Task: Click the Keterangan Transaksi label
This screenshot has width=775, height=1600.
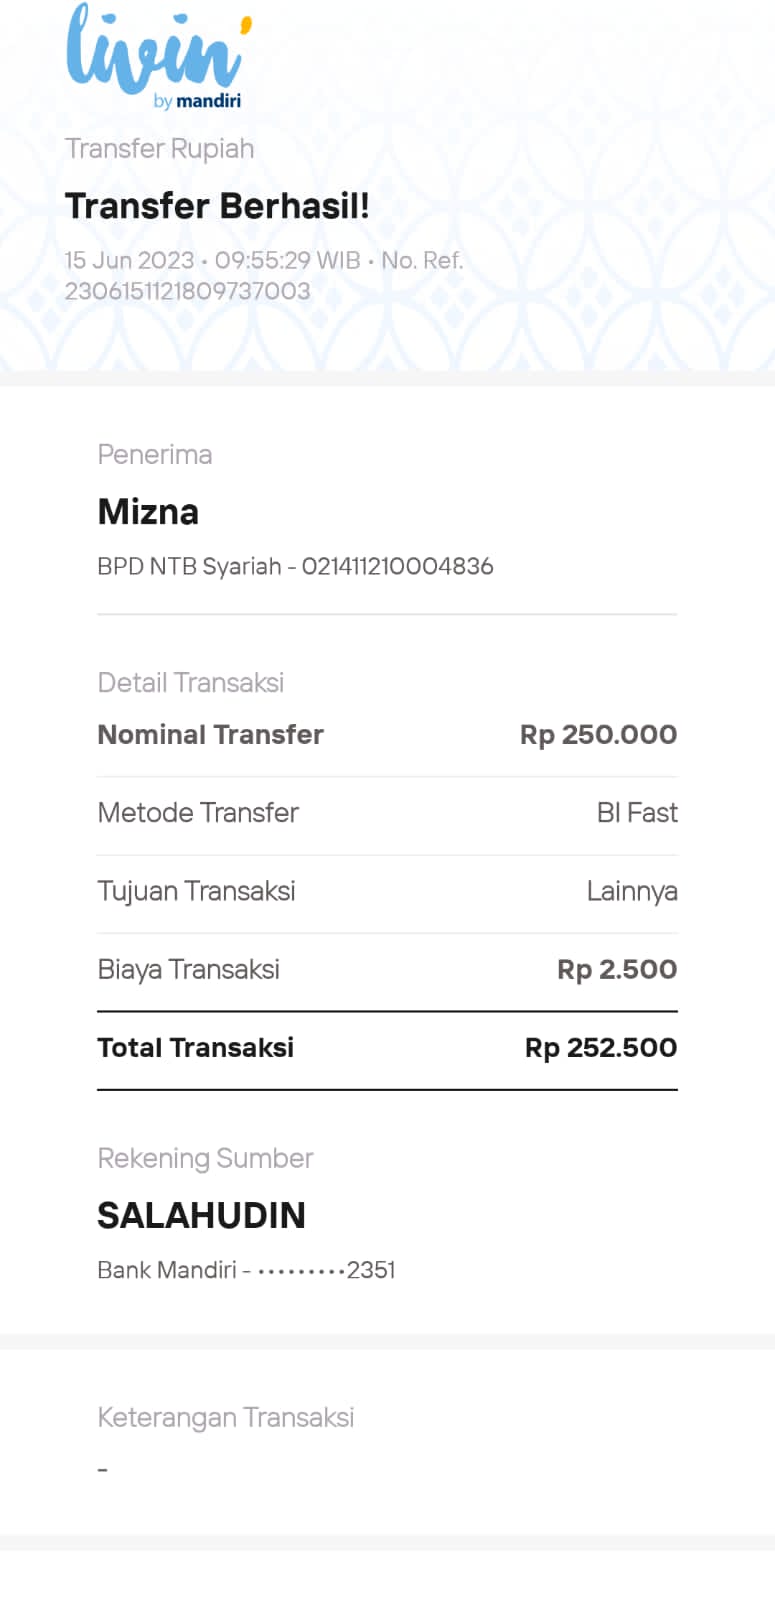Action: point(226,1418)
